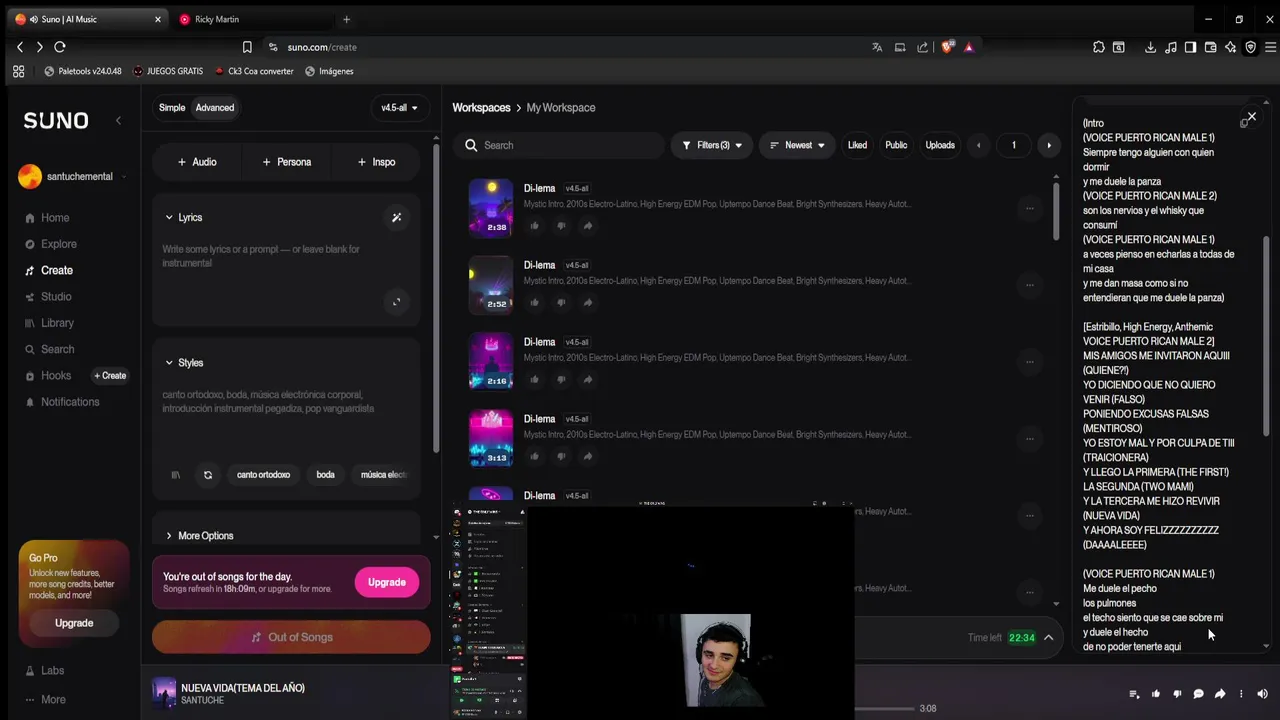Screen dimensions: 1280x720
Task: Open browser downloads icon
Action: click(1150, 47)
